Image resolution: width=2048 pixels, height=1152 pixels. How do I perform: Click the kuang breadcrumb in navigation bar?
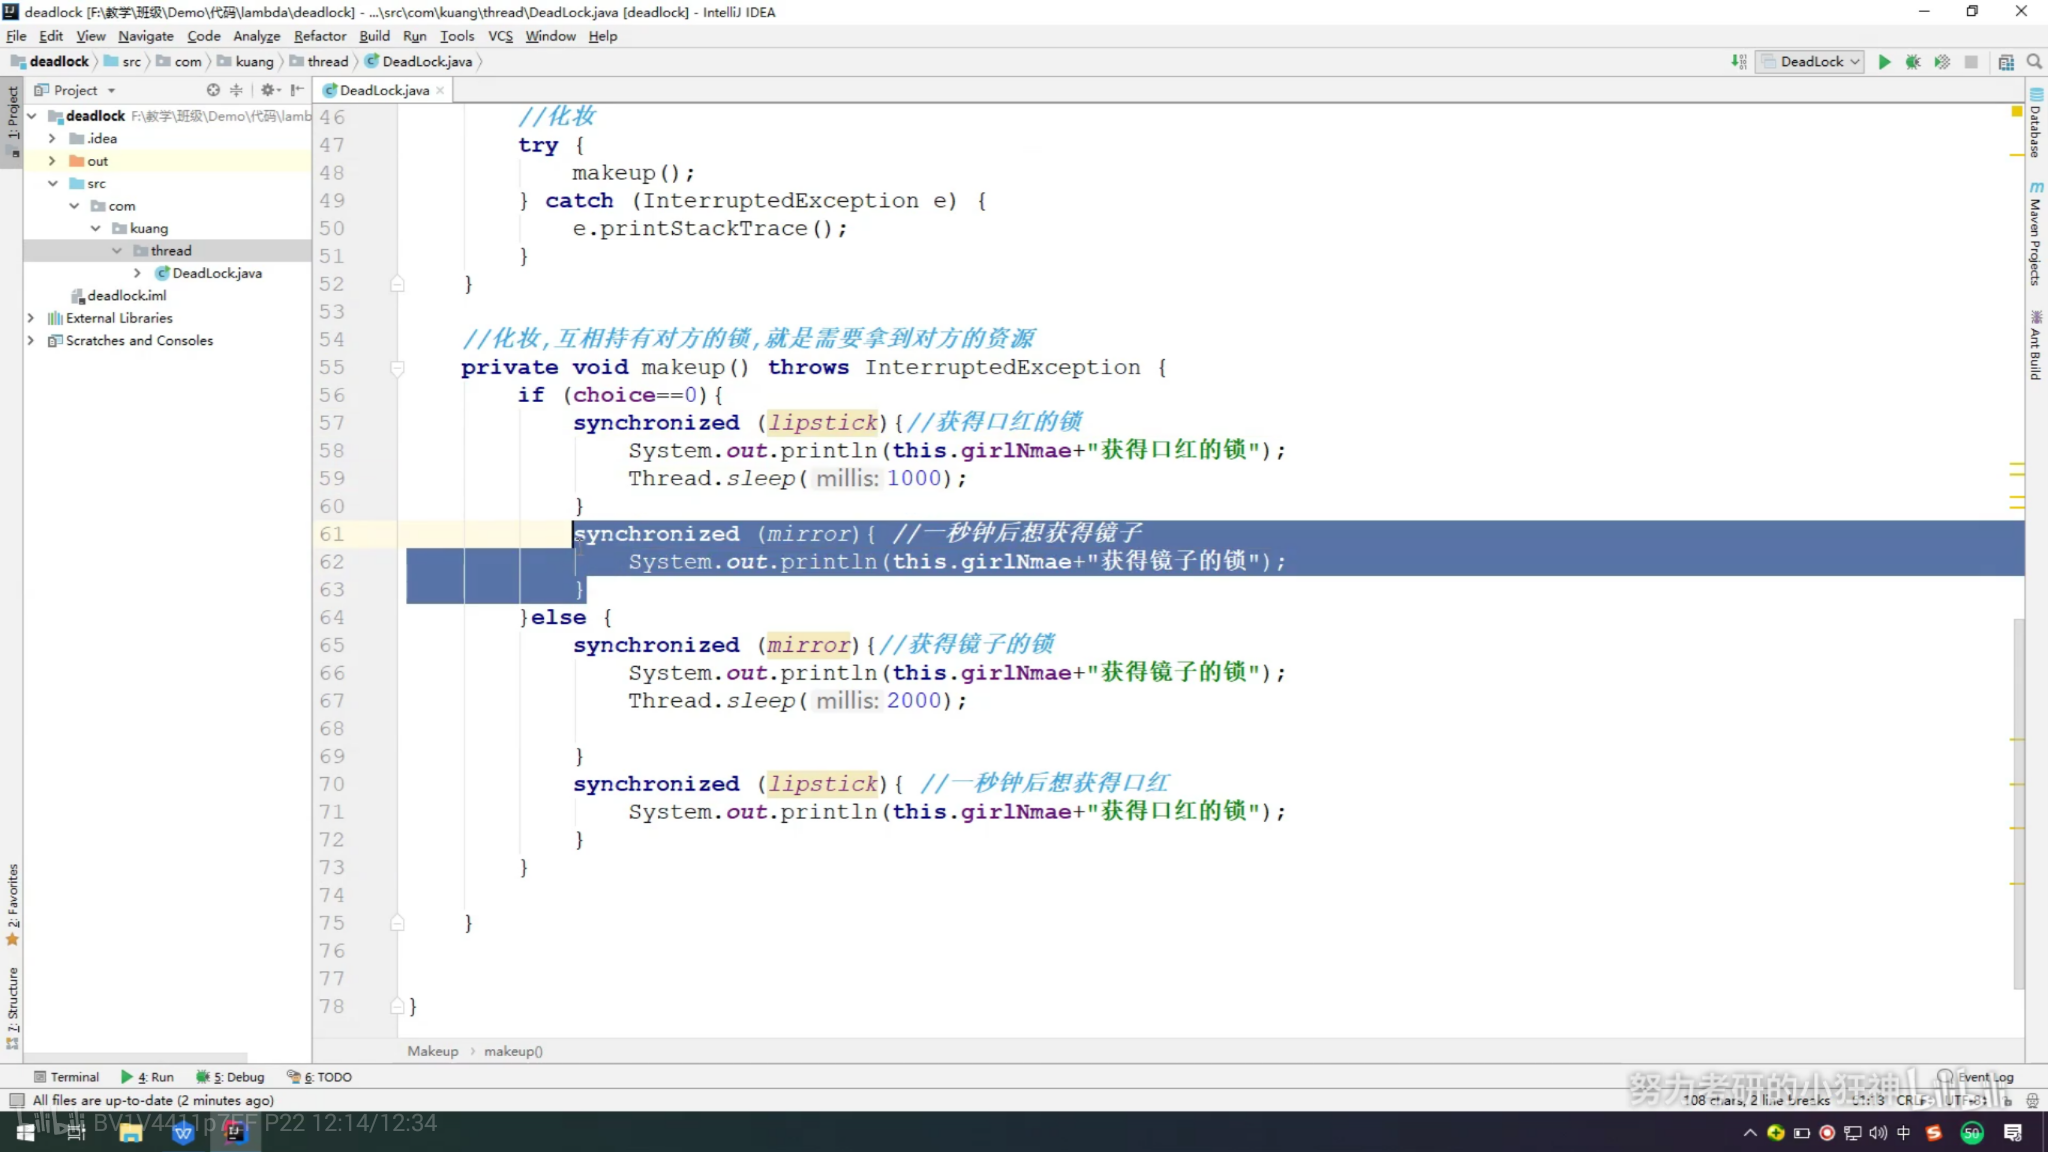point(246,62)
